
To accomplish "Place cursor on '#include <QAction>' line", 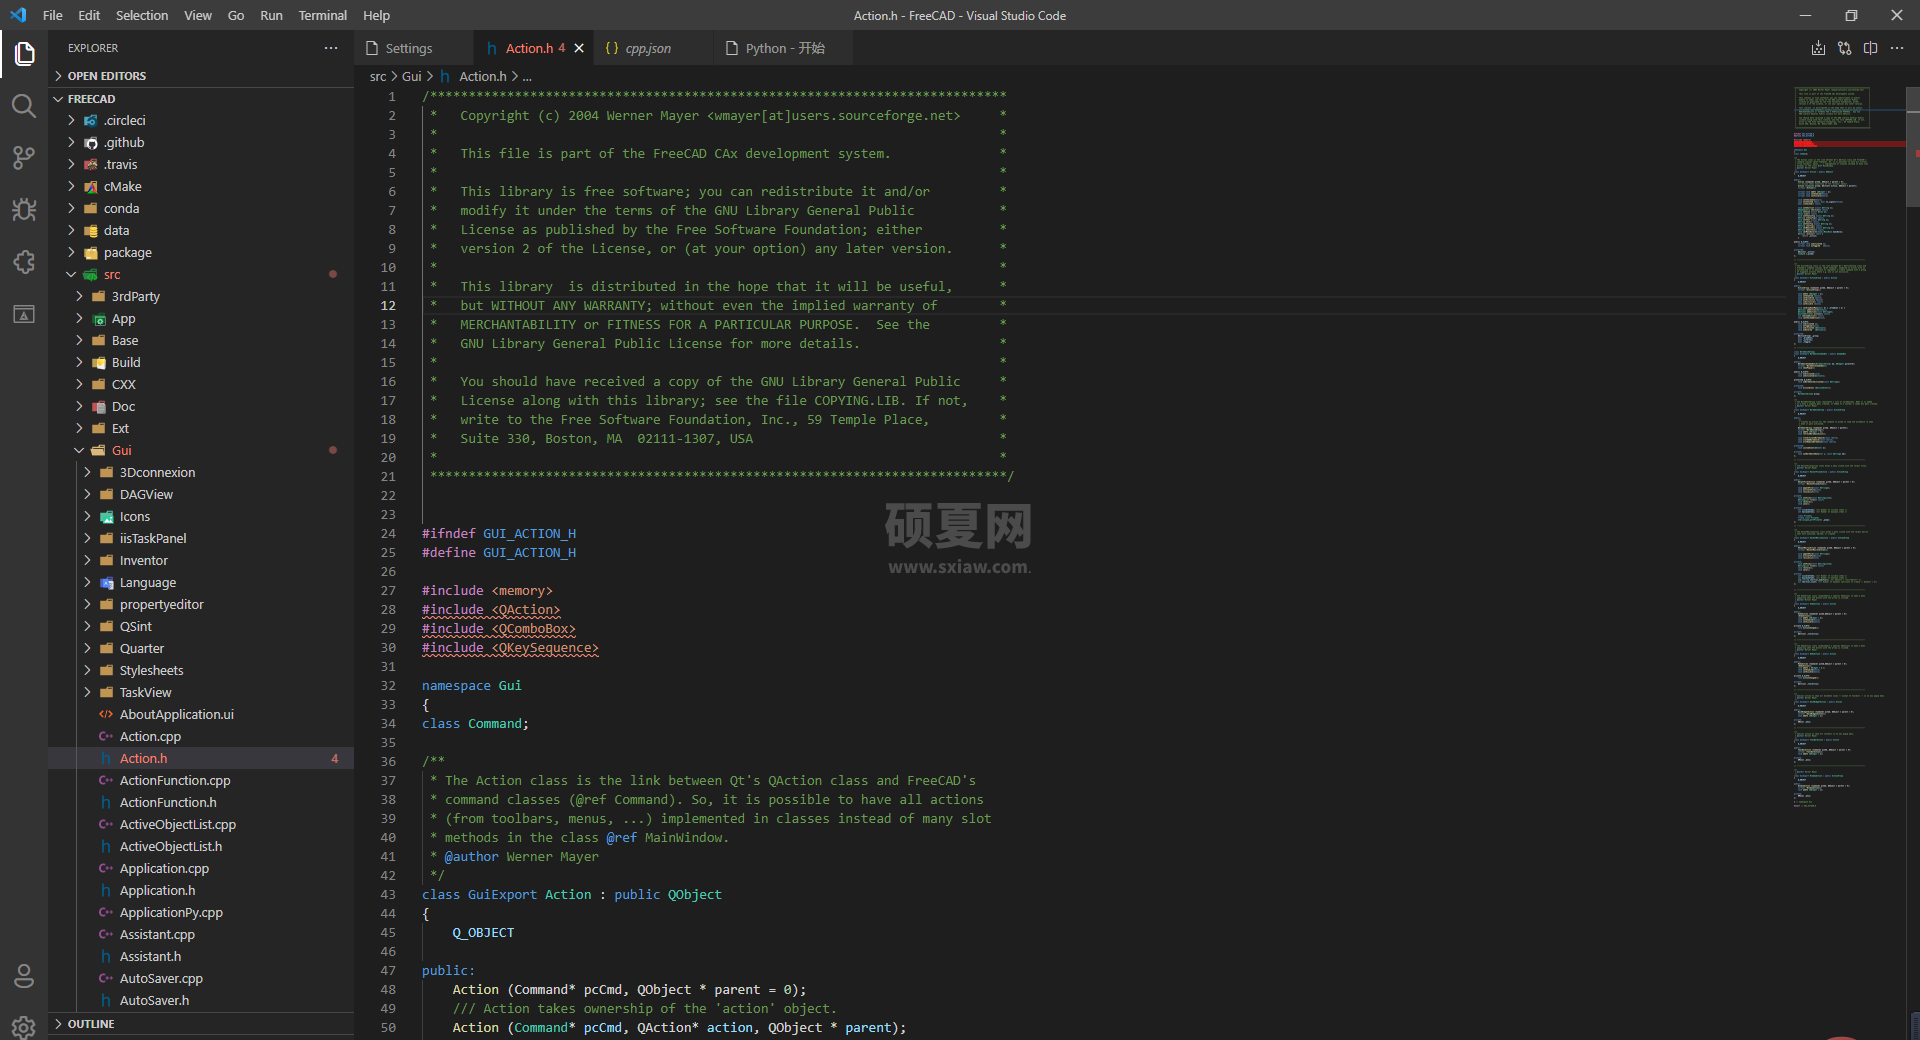I will [x=491, y=610].
